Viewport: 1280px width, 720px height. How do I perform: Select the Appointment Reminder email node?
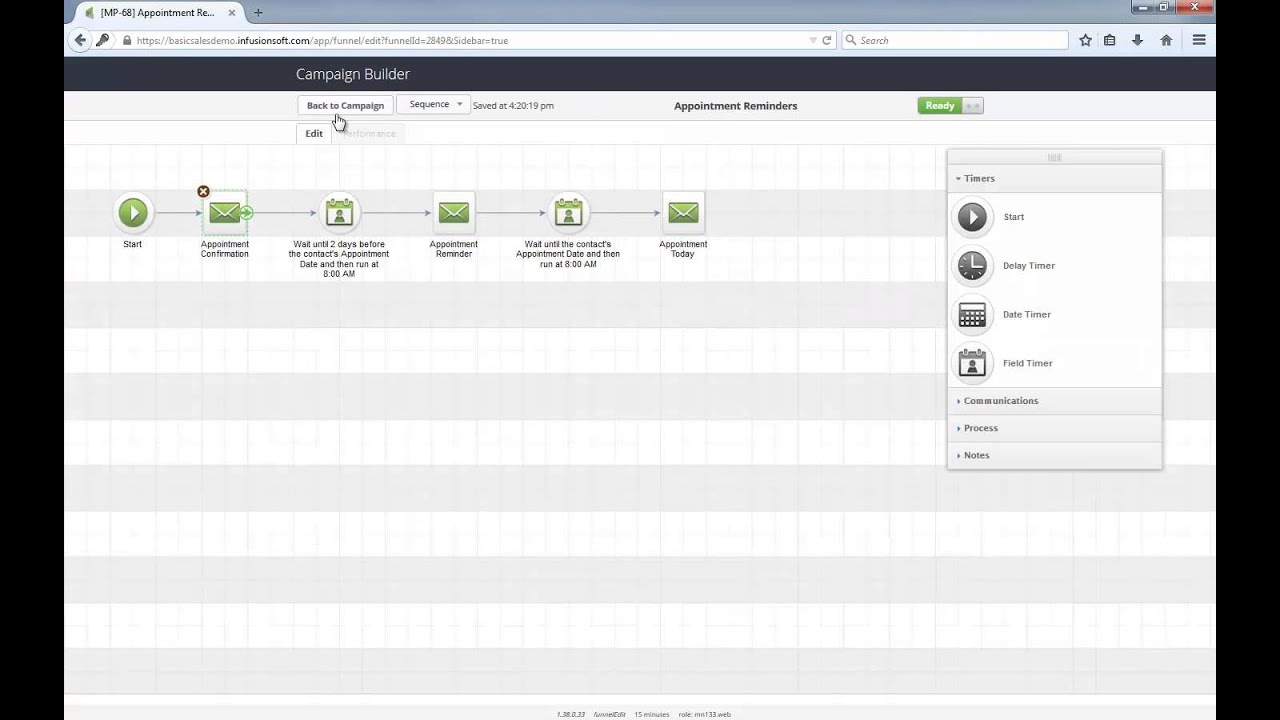click(x=454, y=212)
